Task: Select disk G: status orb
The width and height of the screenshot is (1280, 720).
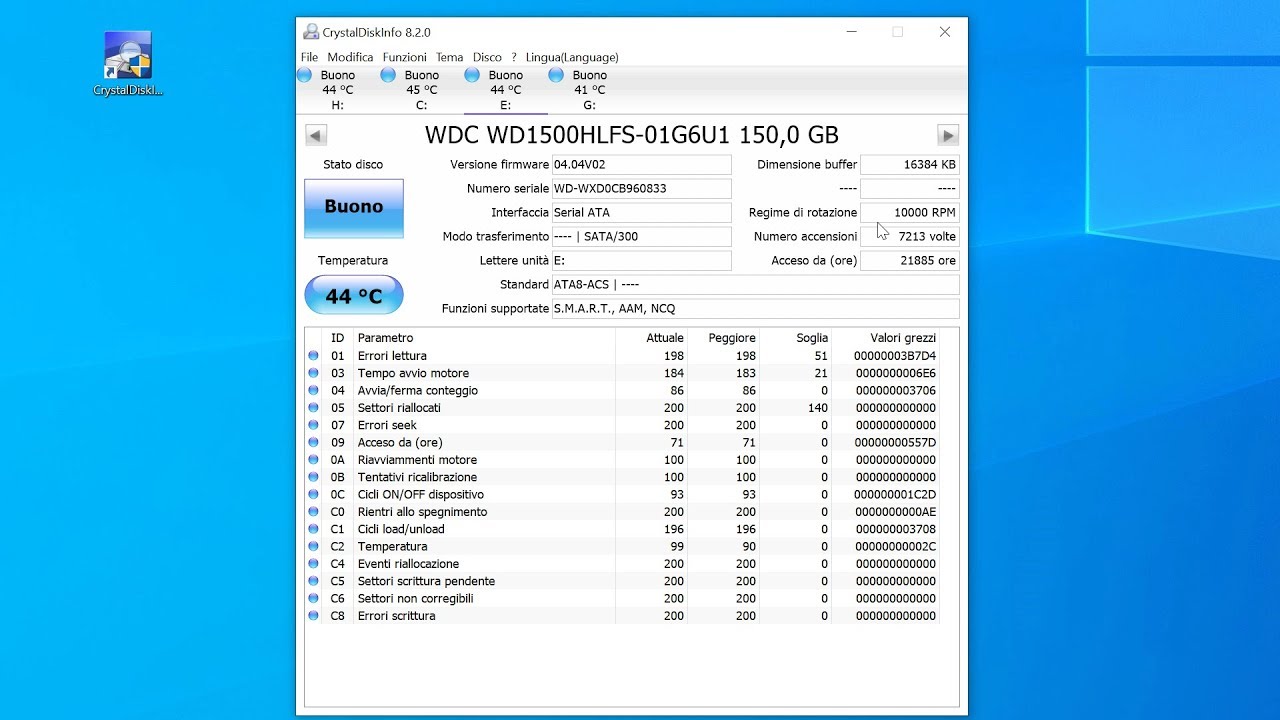Action: pyautogui.click(x=557, y=75)
